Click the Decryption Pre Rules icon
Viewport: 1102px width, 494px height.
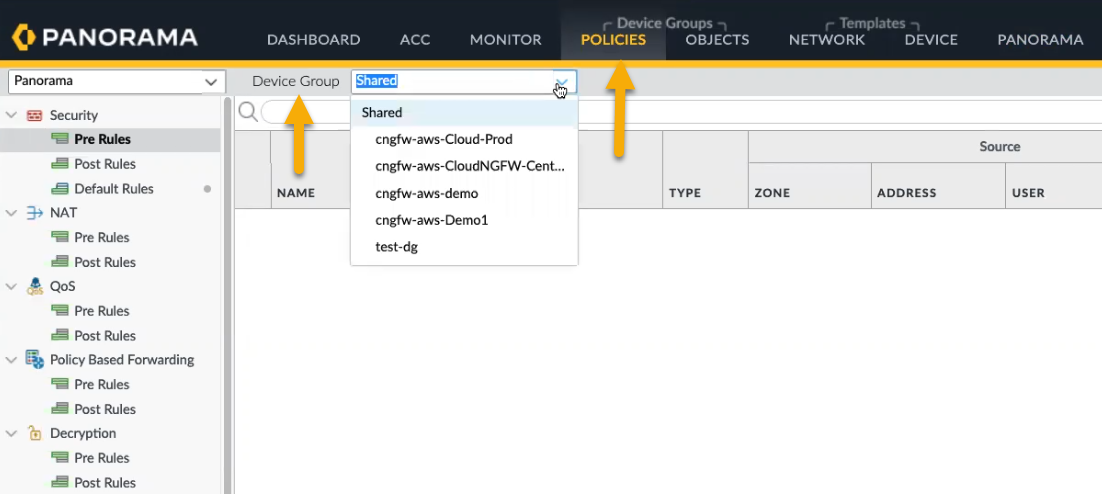click(60, 457)
